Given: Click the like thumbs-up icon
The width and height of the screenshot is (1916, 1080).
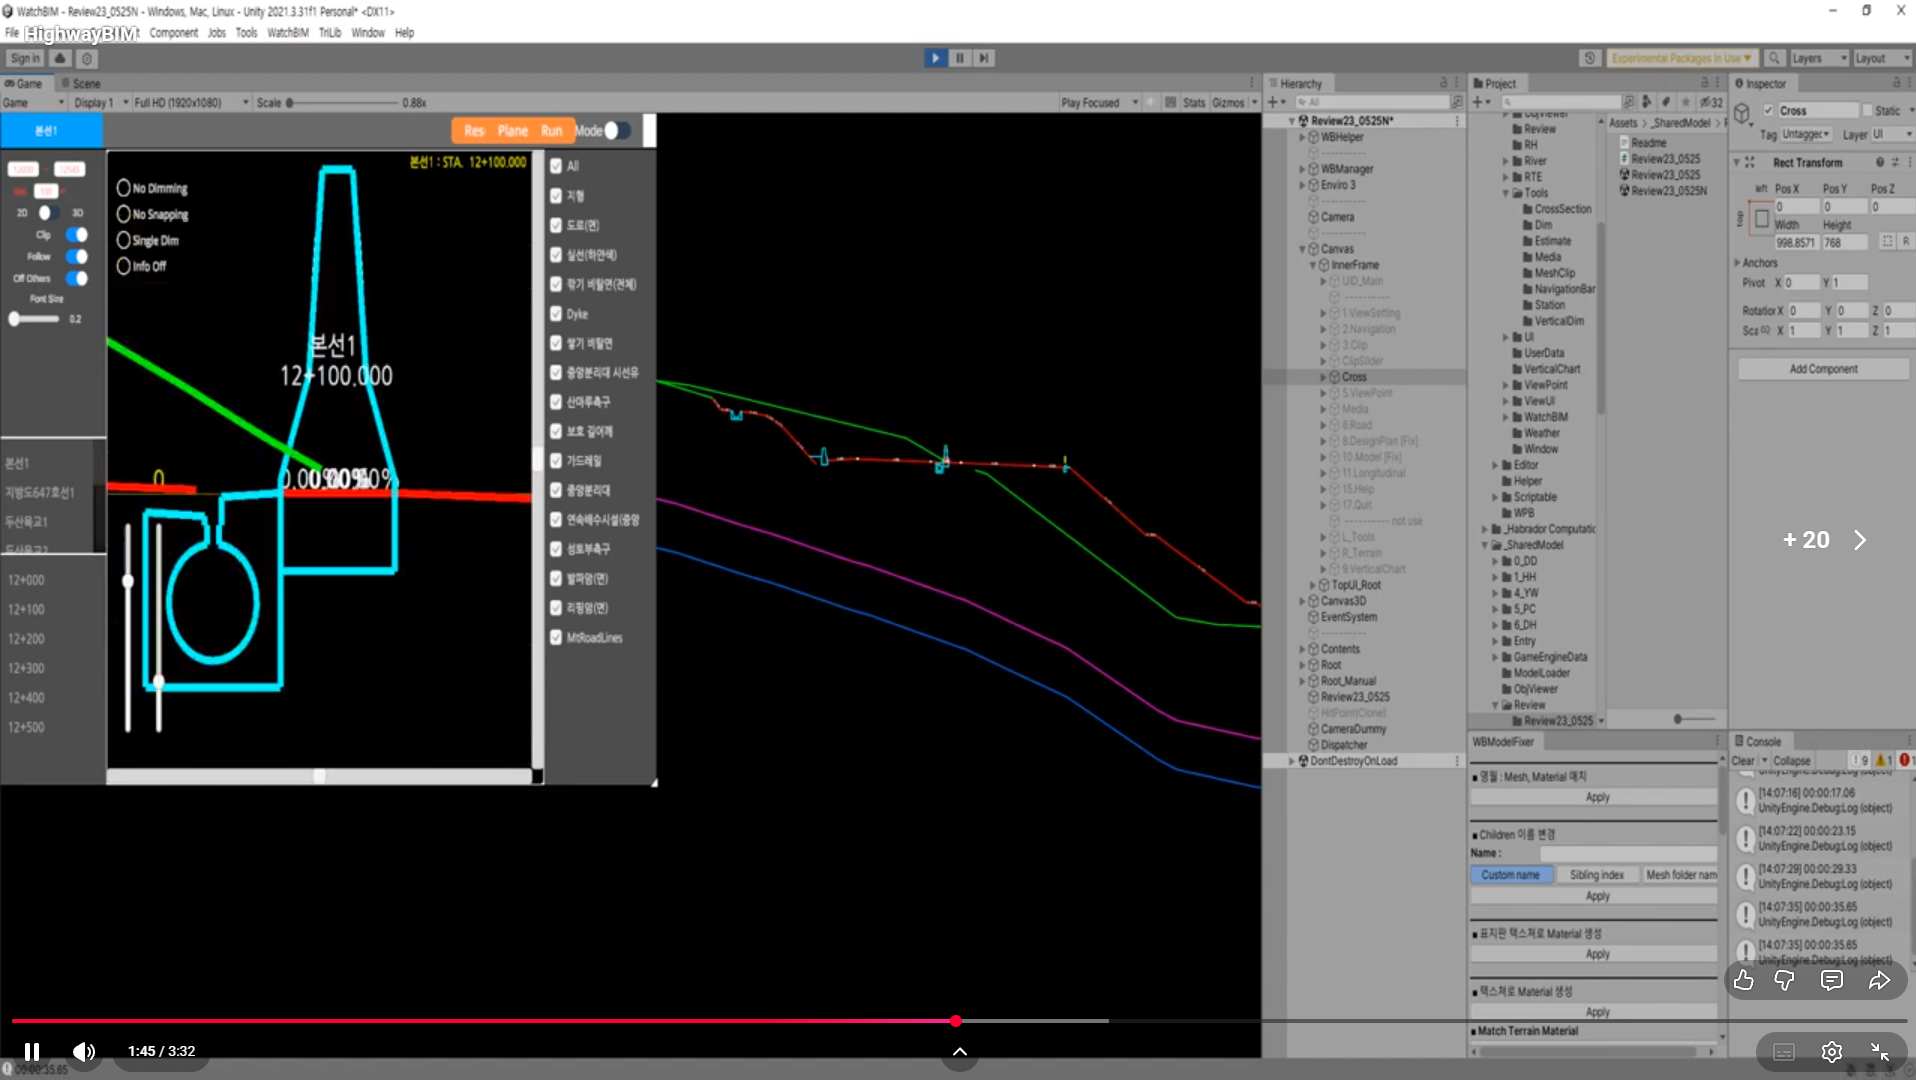Looking at the screenshot, I should pyautogui.click(x=1743, y=981).
